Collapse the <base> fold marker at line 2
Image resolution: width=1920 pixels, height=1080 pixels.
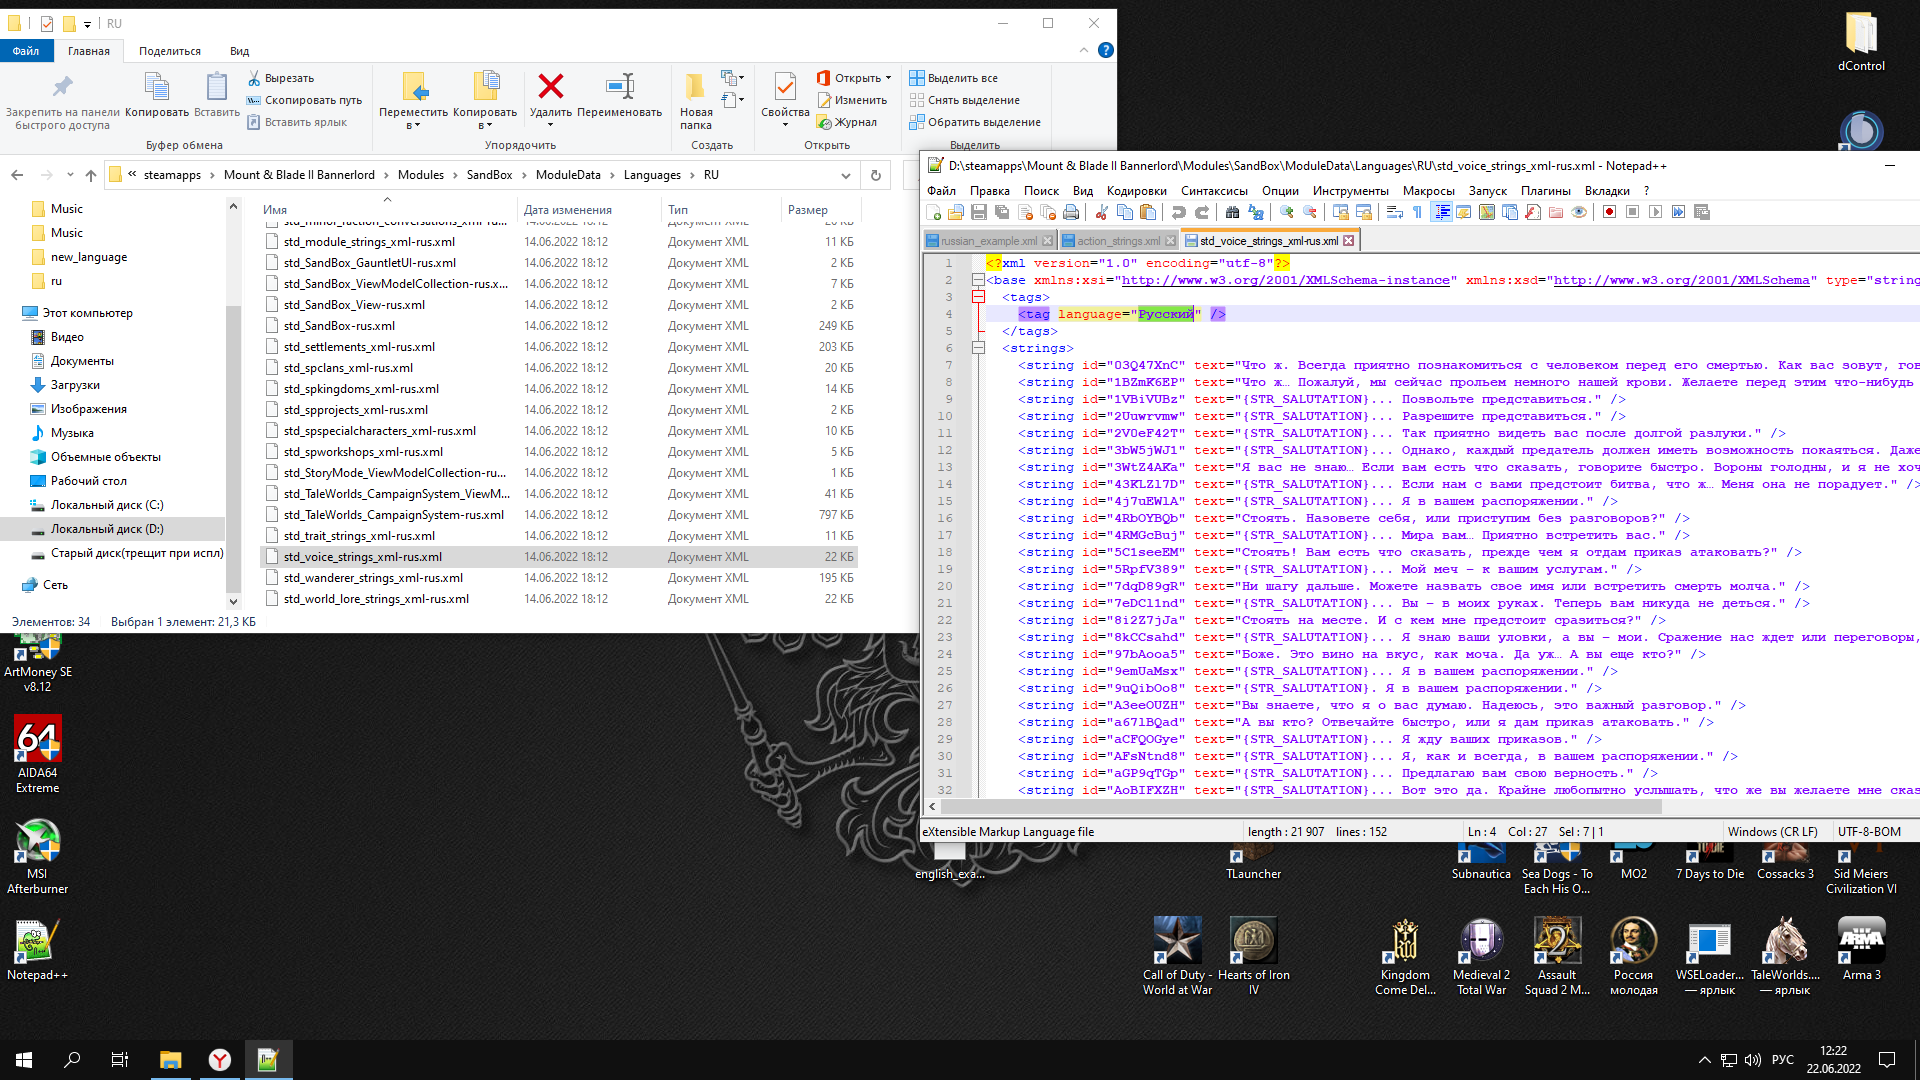[x=978, y=280]
